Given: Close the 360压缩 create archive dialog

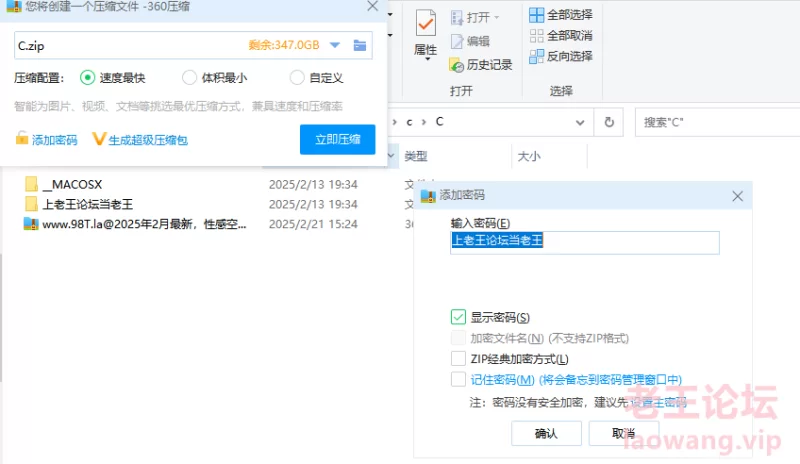Looking at the screenshot, I should click(372, 6).
